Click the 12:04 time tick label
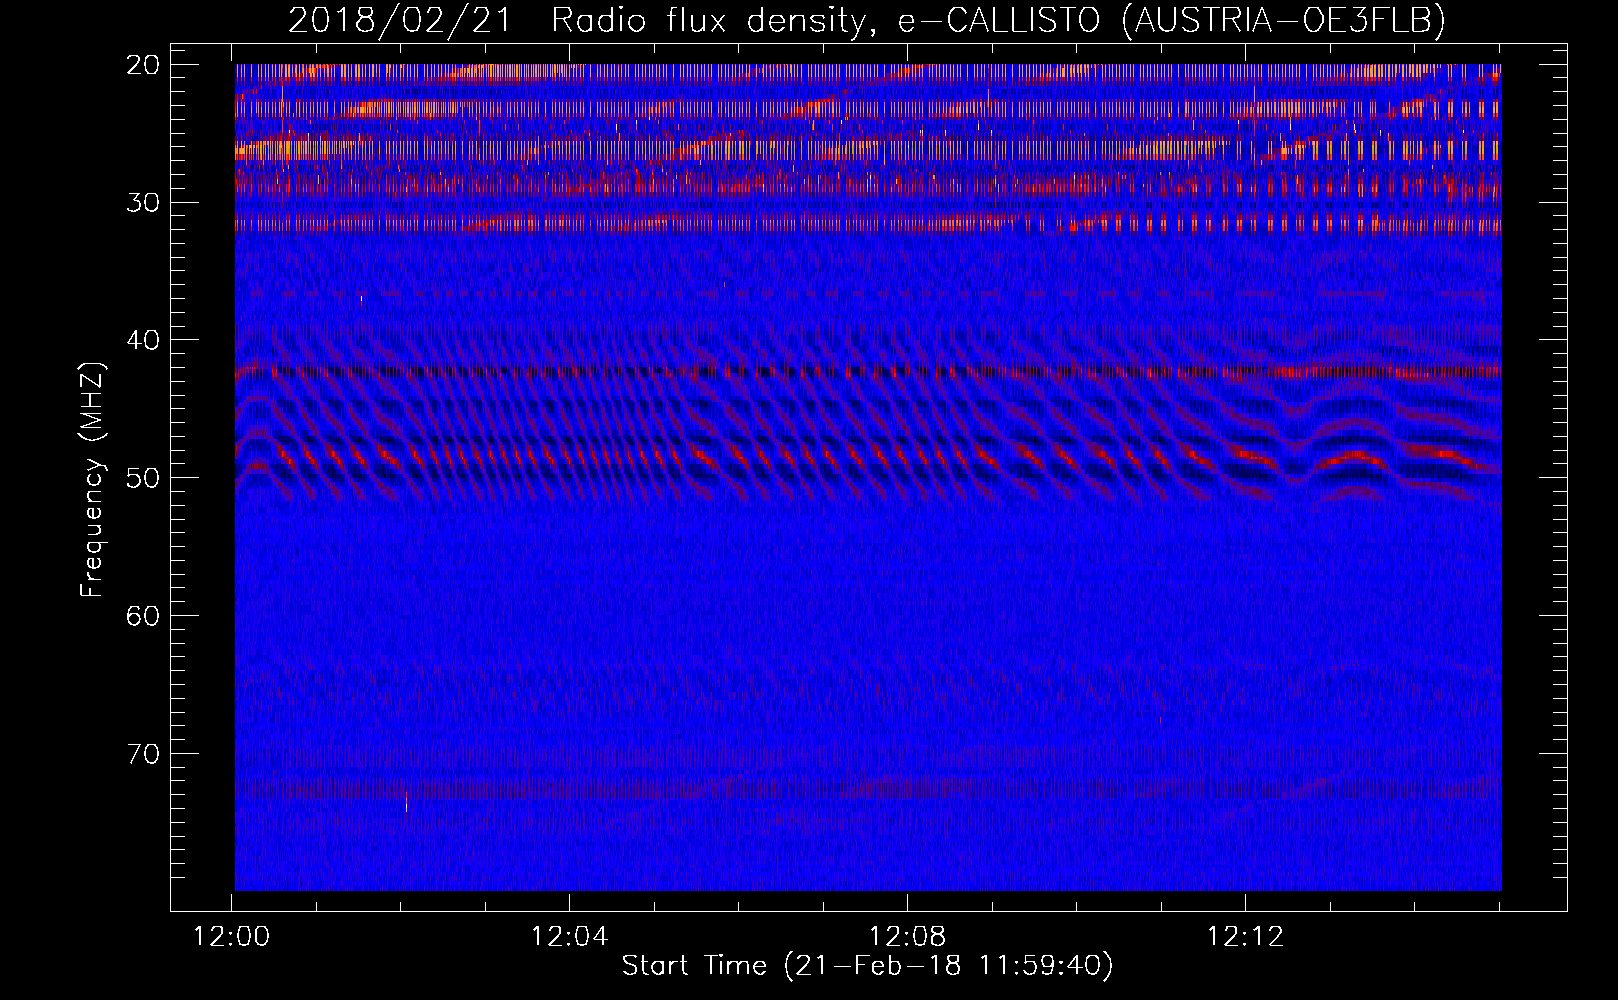 tap(569, 937)
